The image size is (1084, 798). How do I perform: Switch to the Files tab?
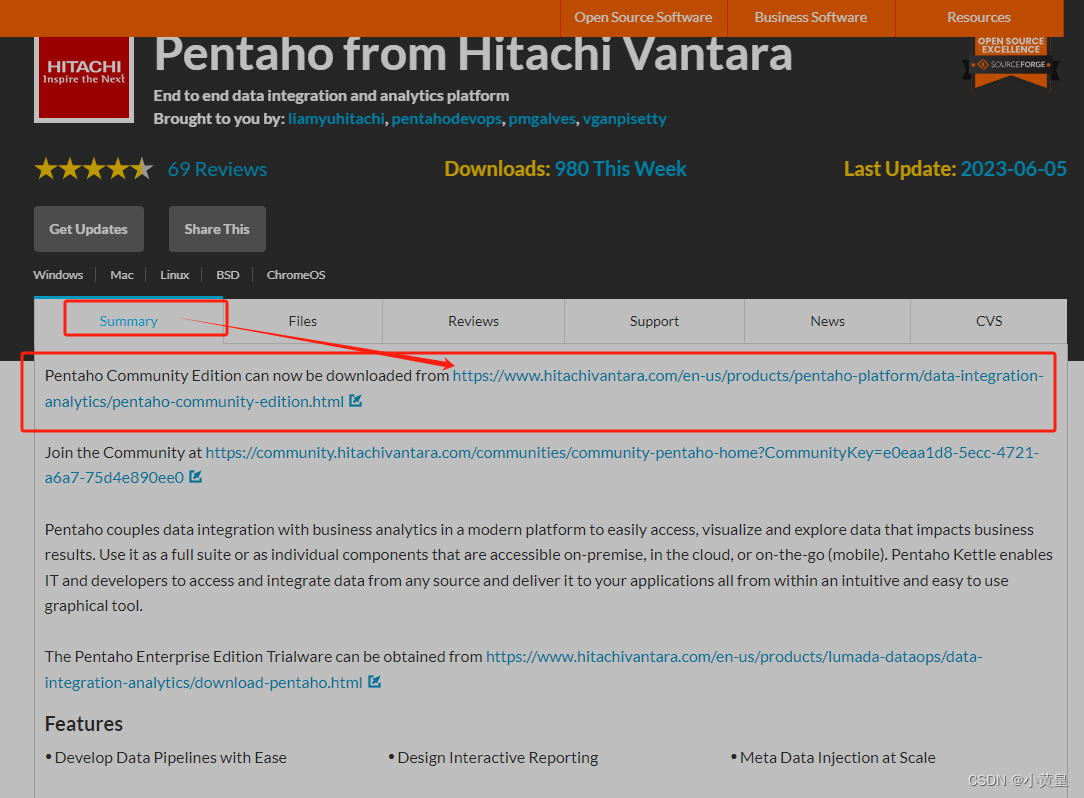303,321
